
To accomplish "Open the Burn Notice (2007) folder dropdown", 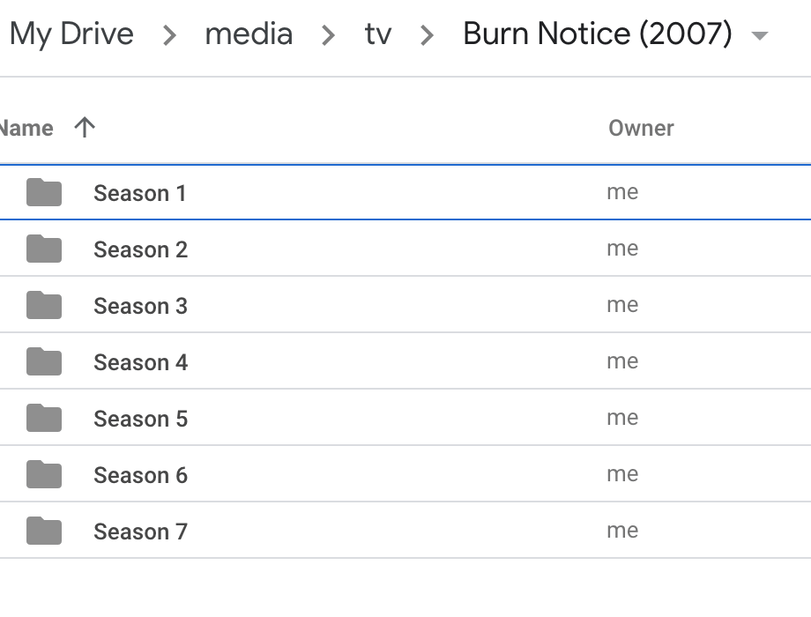I will [759, 36].
